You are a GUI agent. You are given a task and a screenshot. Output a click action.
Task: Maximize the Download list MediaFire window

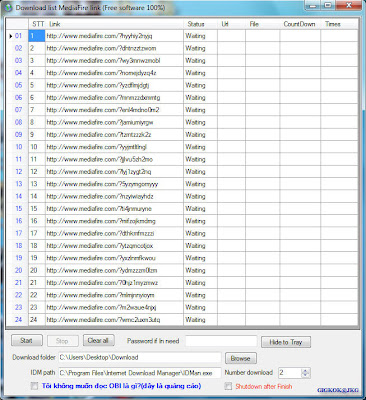click(328, 5)
